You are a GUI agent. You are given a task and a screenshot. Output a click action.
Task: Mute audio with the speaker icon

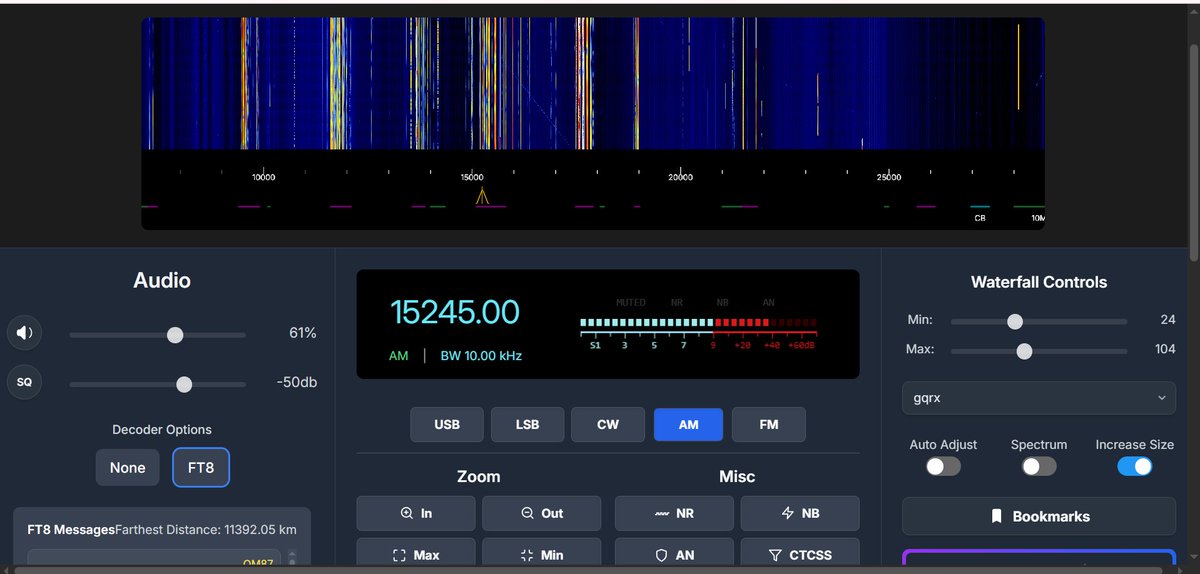click(x=24, y=333)
